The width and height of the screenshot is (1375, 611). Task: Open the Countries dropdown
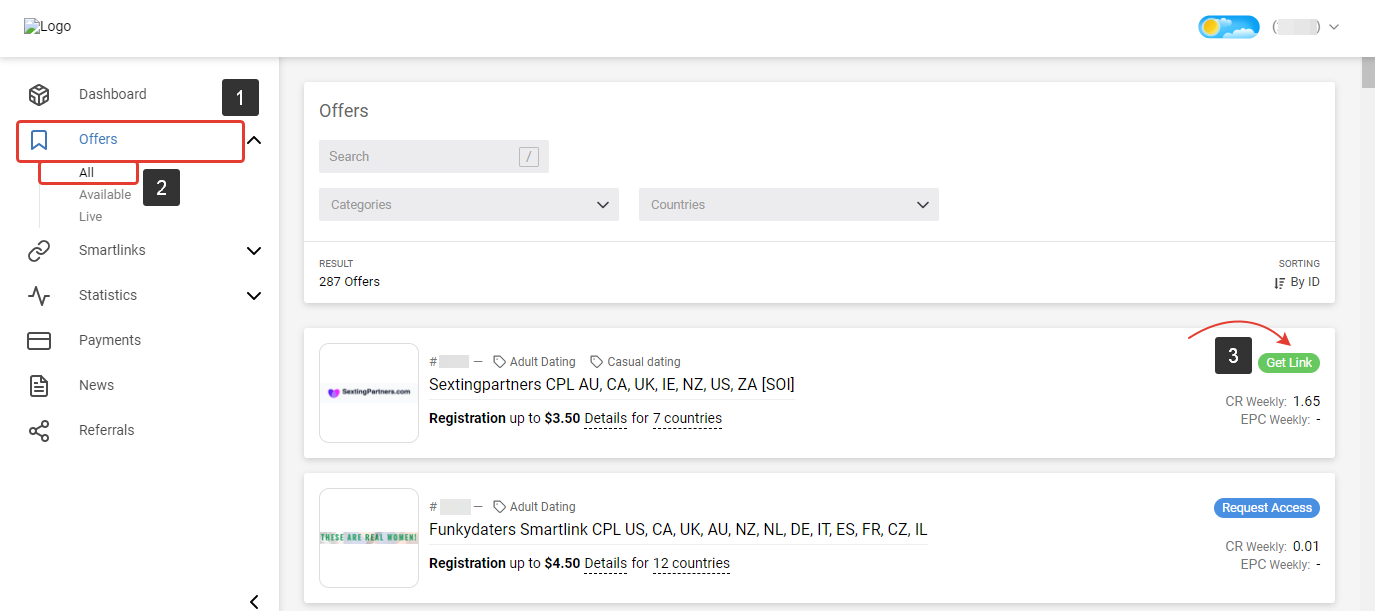pyautogui.click(x=788, y=204)
